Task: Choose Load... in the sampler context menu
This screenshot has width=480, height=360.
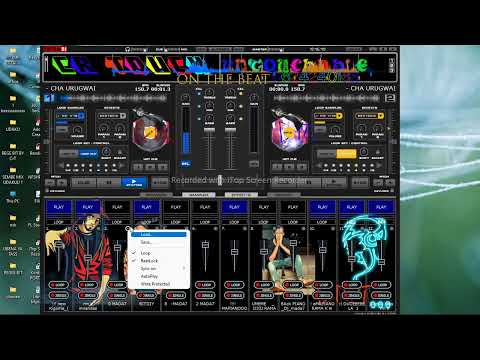Action: point(159,234)
